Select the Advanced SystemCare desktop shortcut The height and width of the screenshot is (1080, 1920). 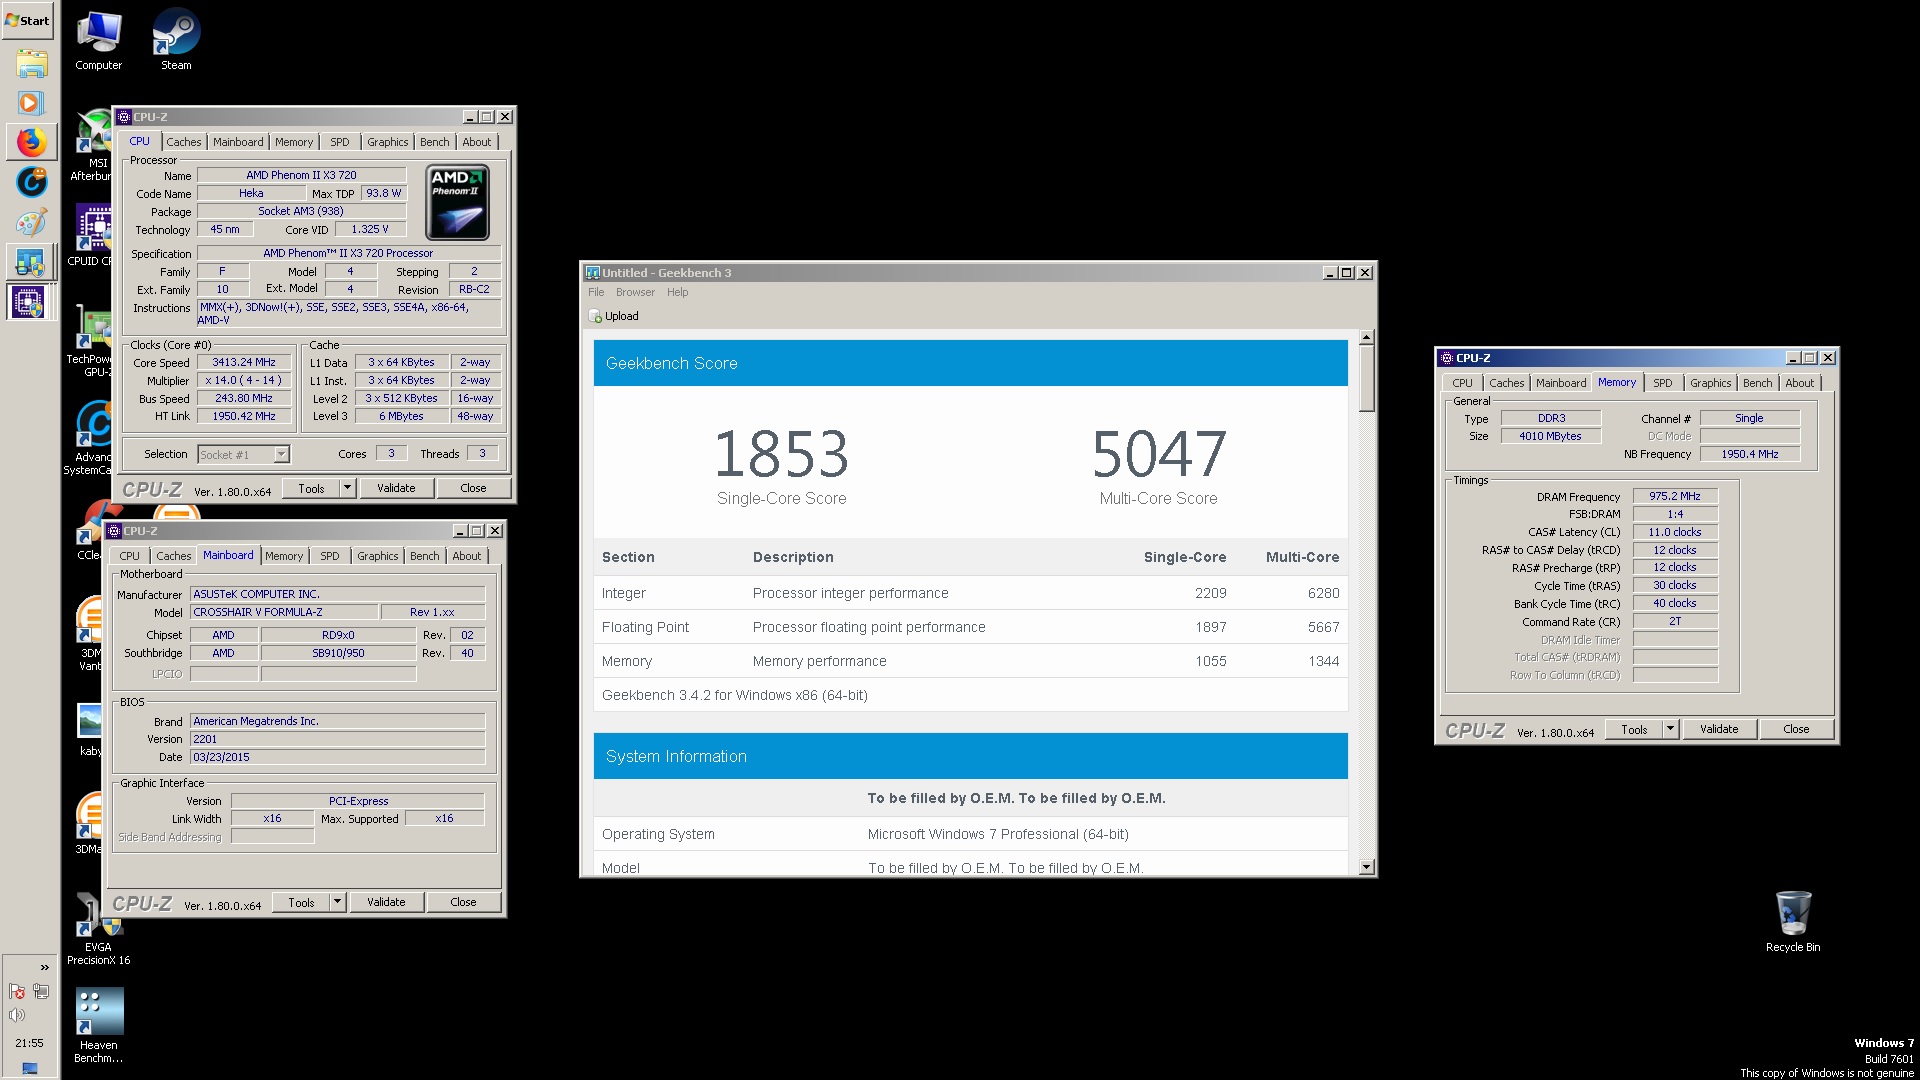(x=90, y=438)
